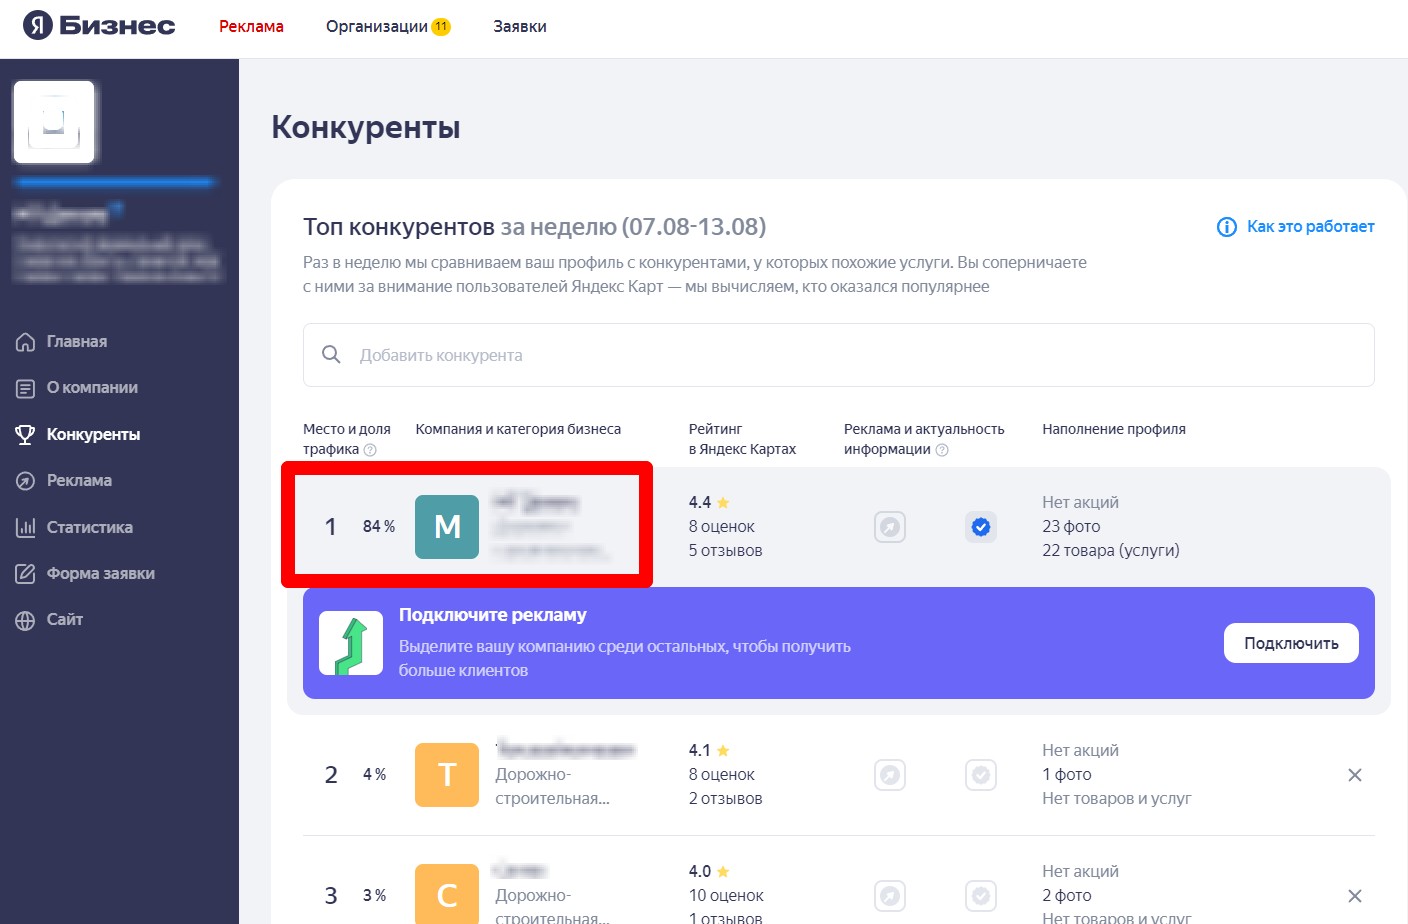
Task: Remove competitor ranked third with X
Action: click(1354, 896)
